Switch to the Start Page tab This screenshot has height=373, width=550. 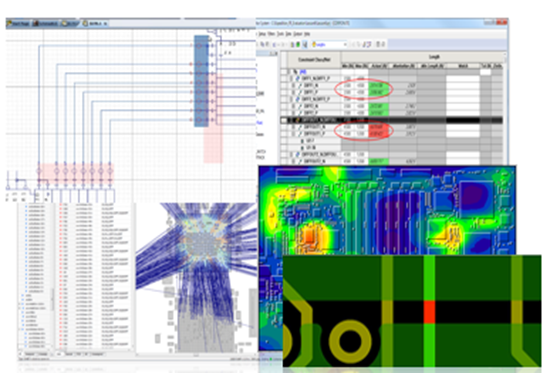tap(18, 24)
